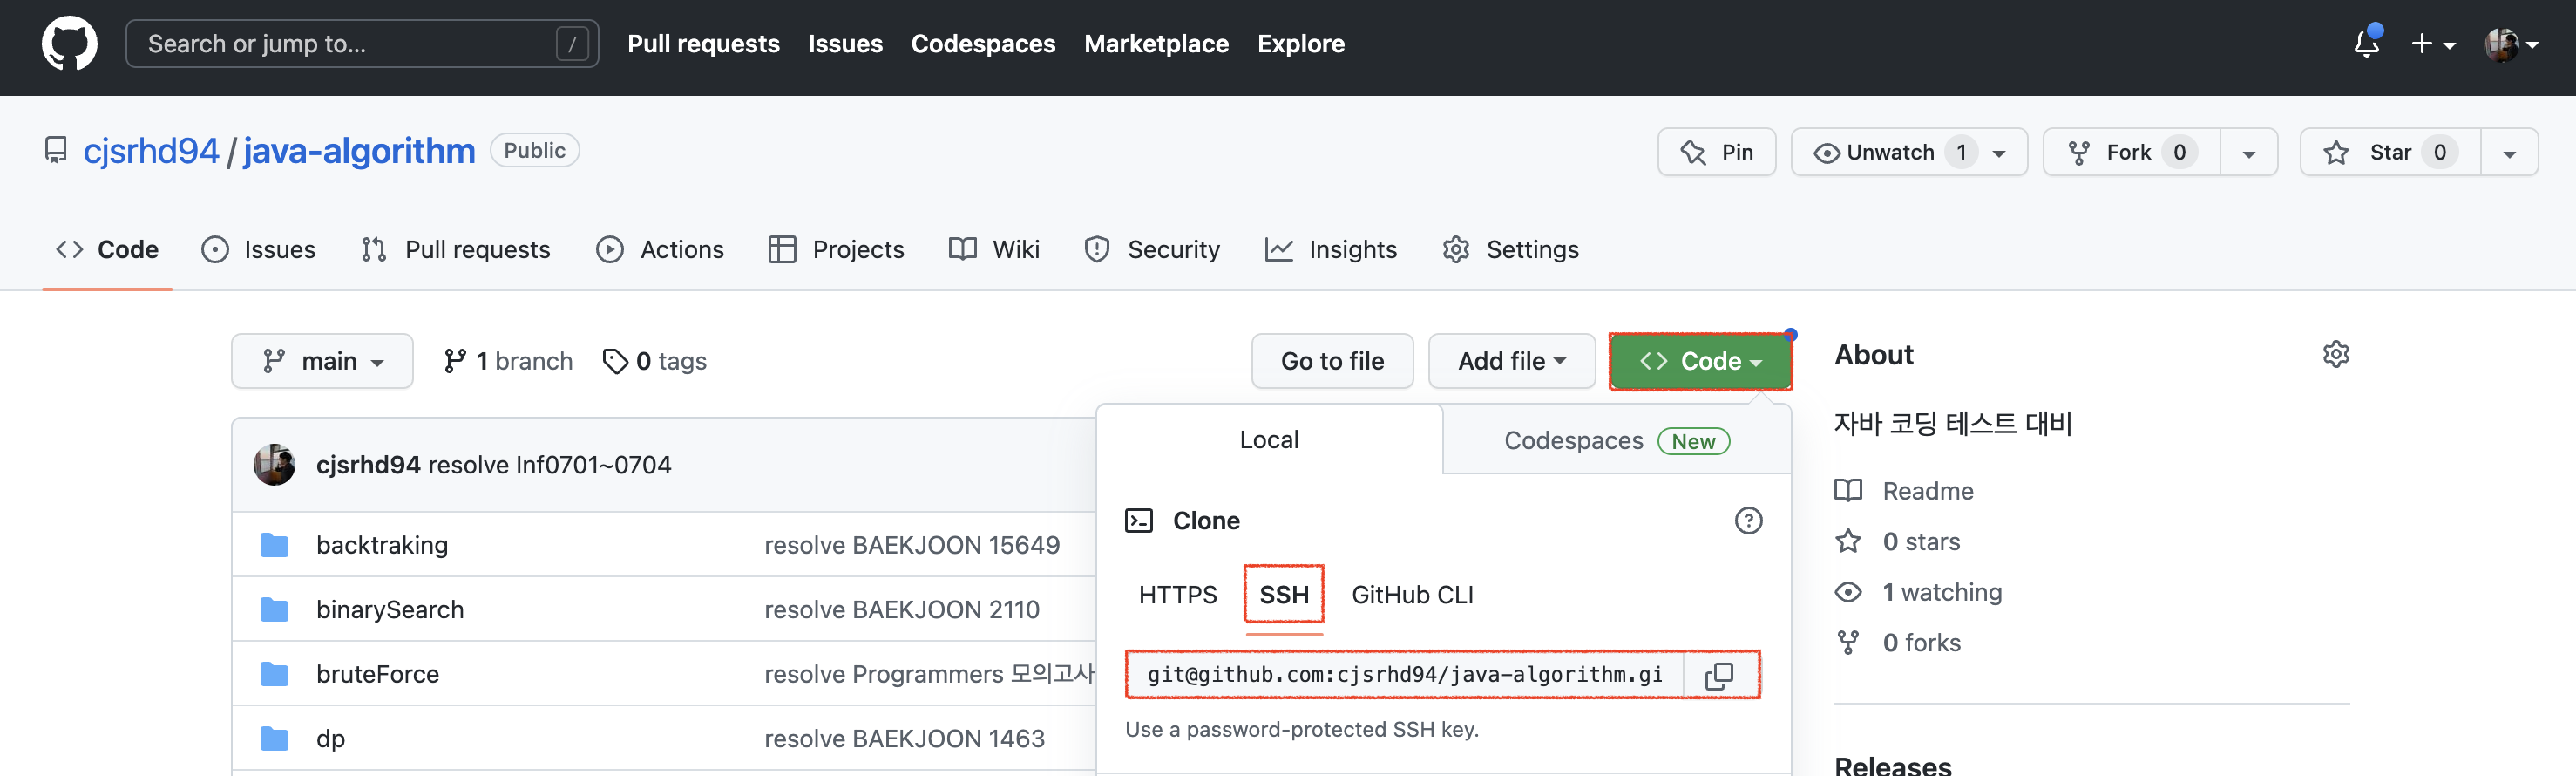The image size is (2576, 776).
Task: Open cjsrhd94 owner profile link
Action: (151, 151)
